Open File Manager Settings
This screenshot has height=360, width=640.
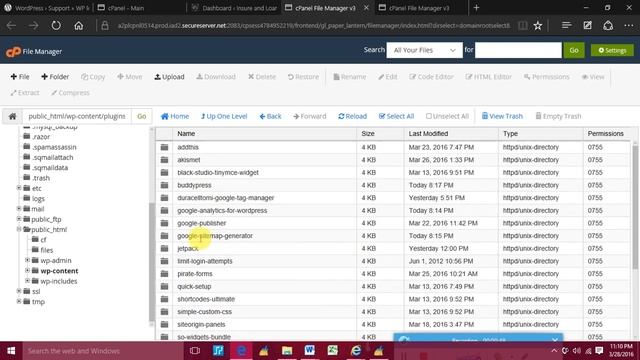click(x=612, y=50)
